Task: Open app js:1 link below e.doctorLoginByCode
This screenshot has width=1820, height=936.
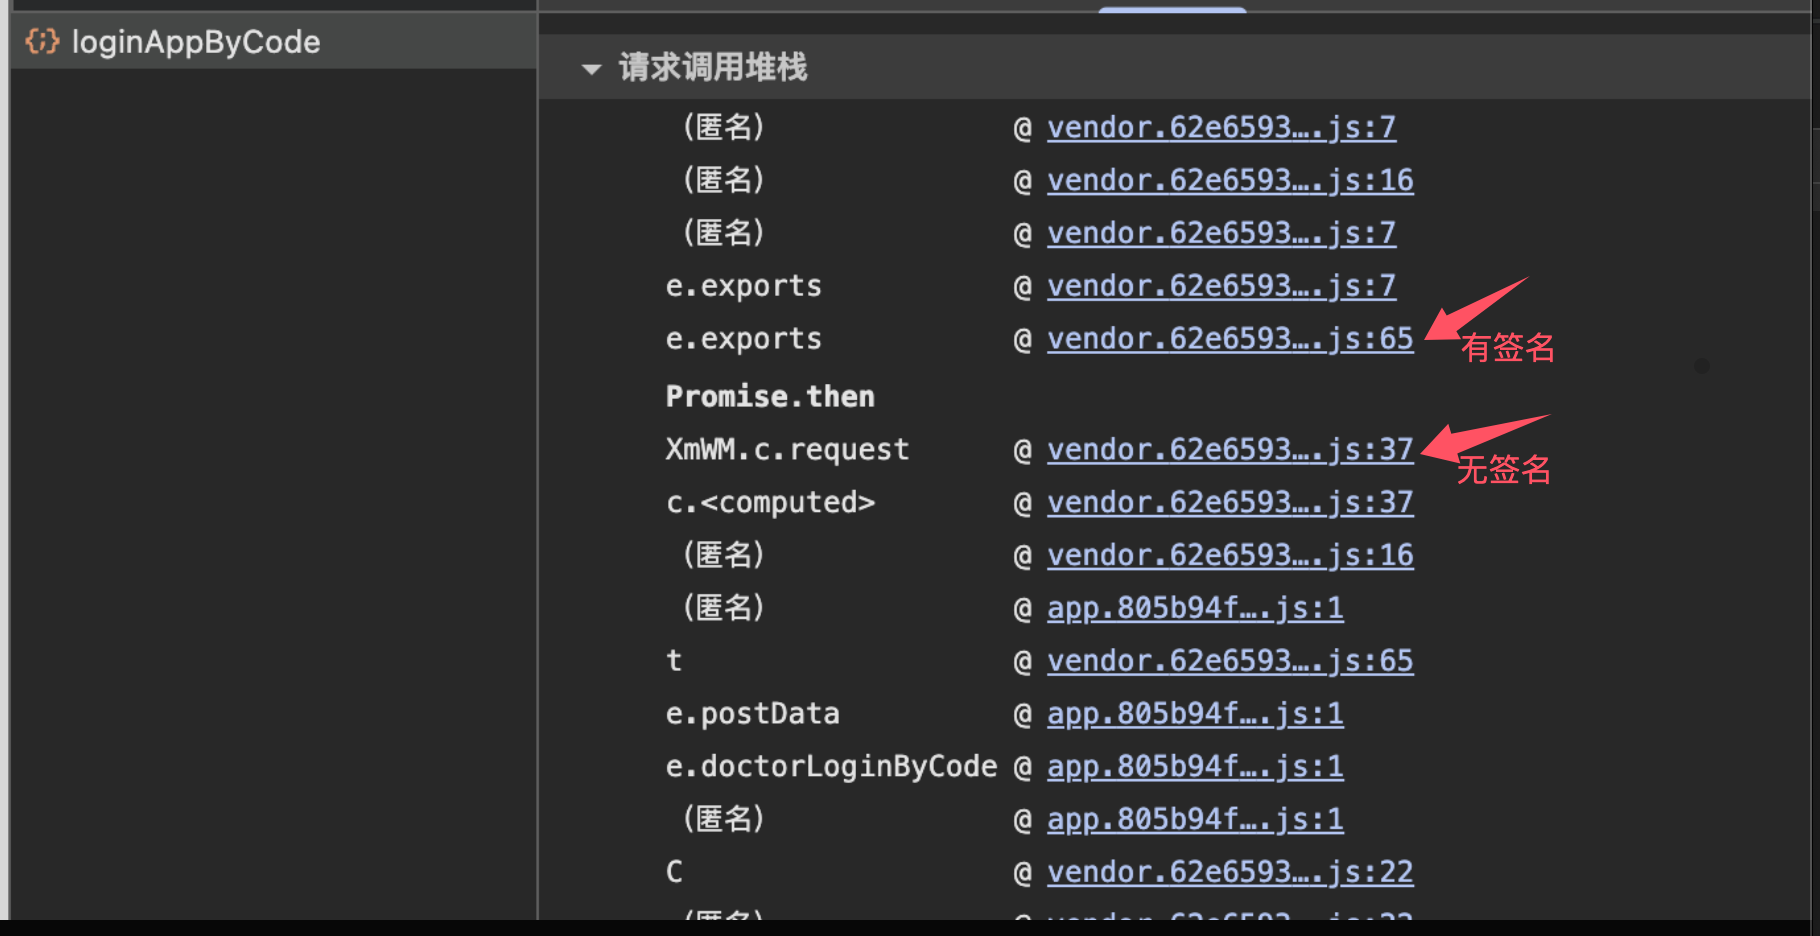Action: coord(1194,820)
